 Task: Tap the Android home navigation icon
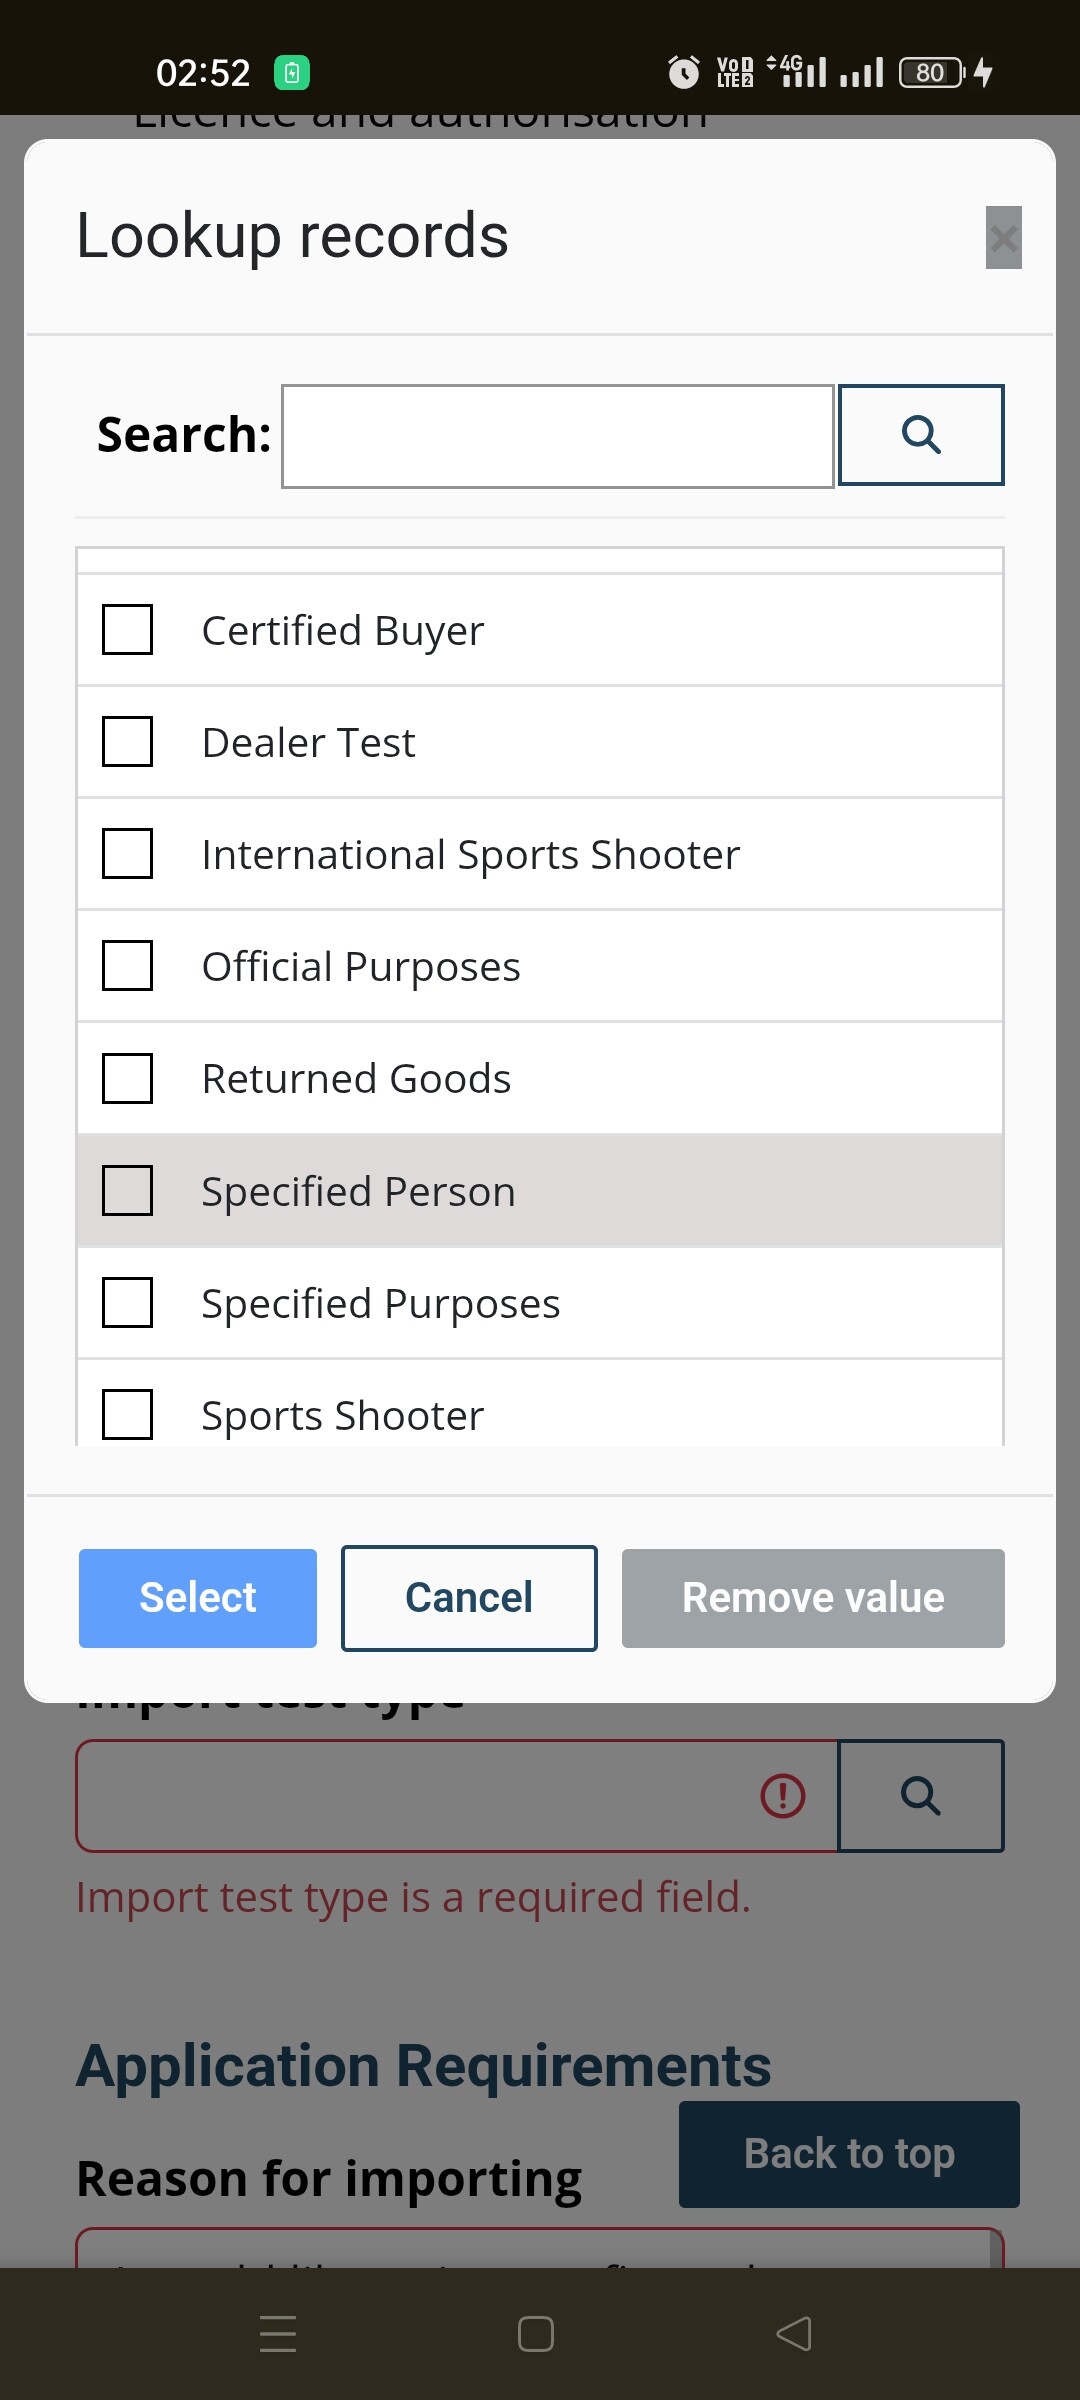point(536,2334)
